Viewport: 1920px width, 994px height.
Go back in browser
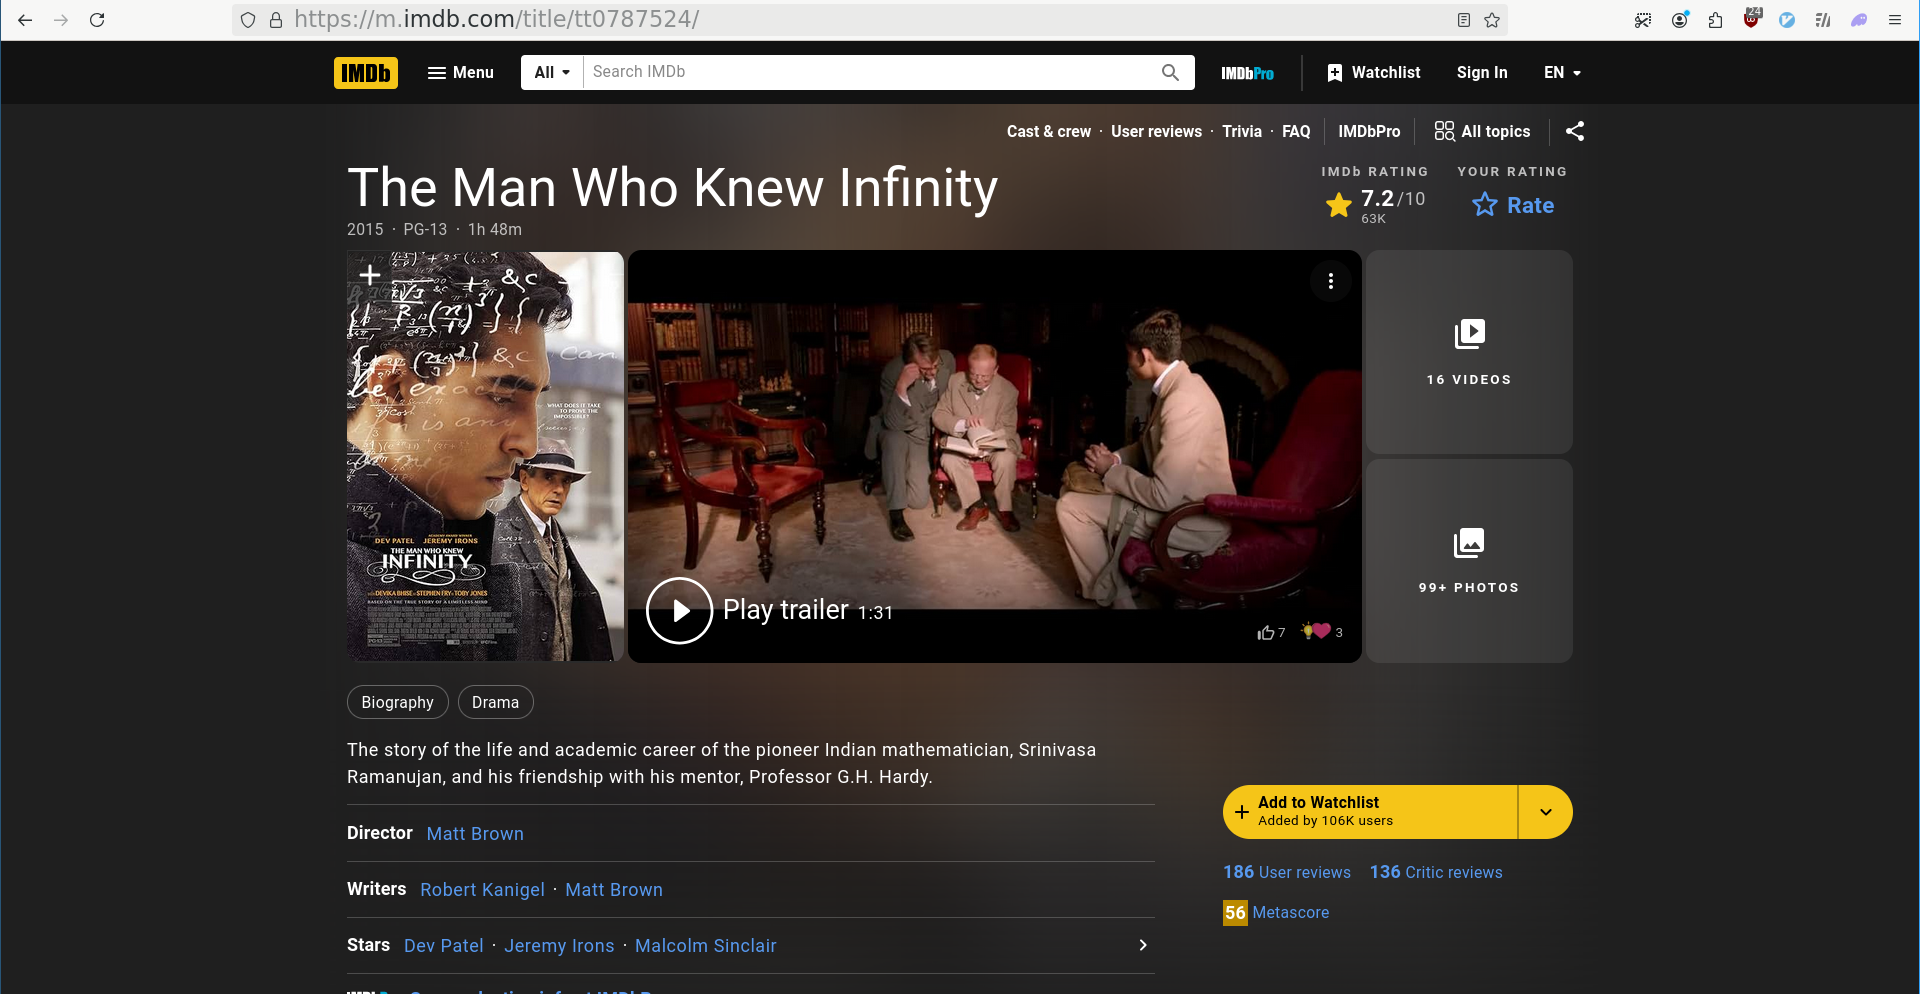tap(25, 20)
